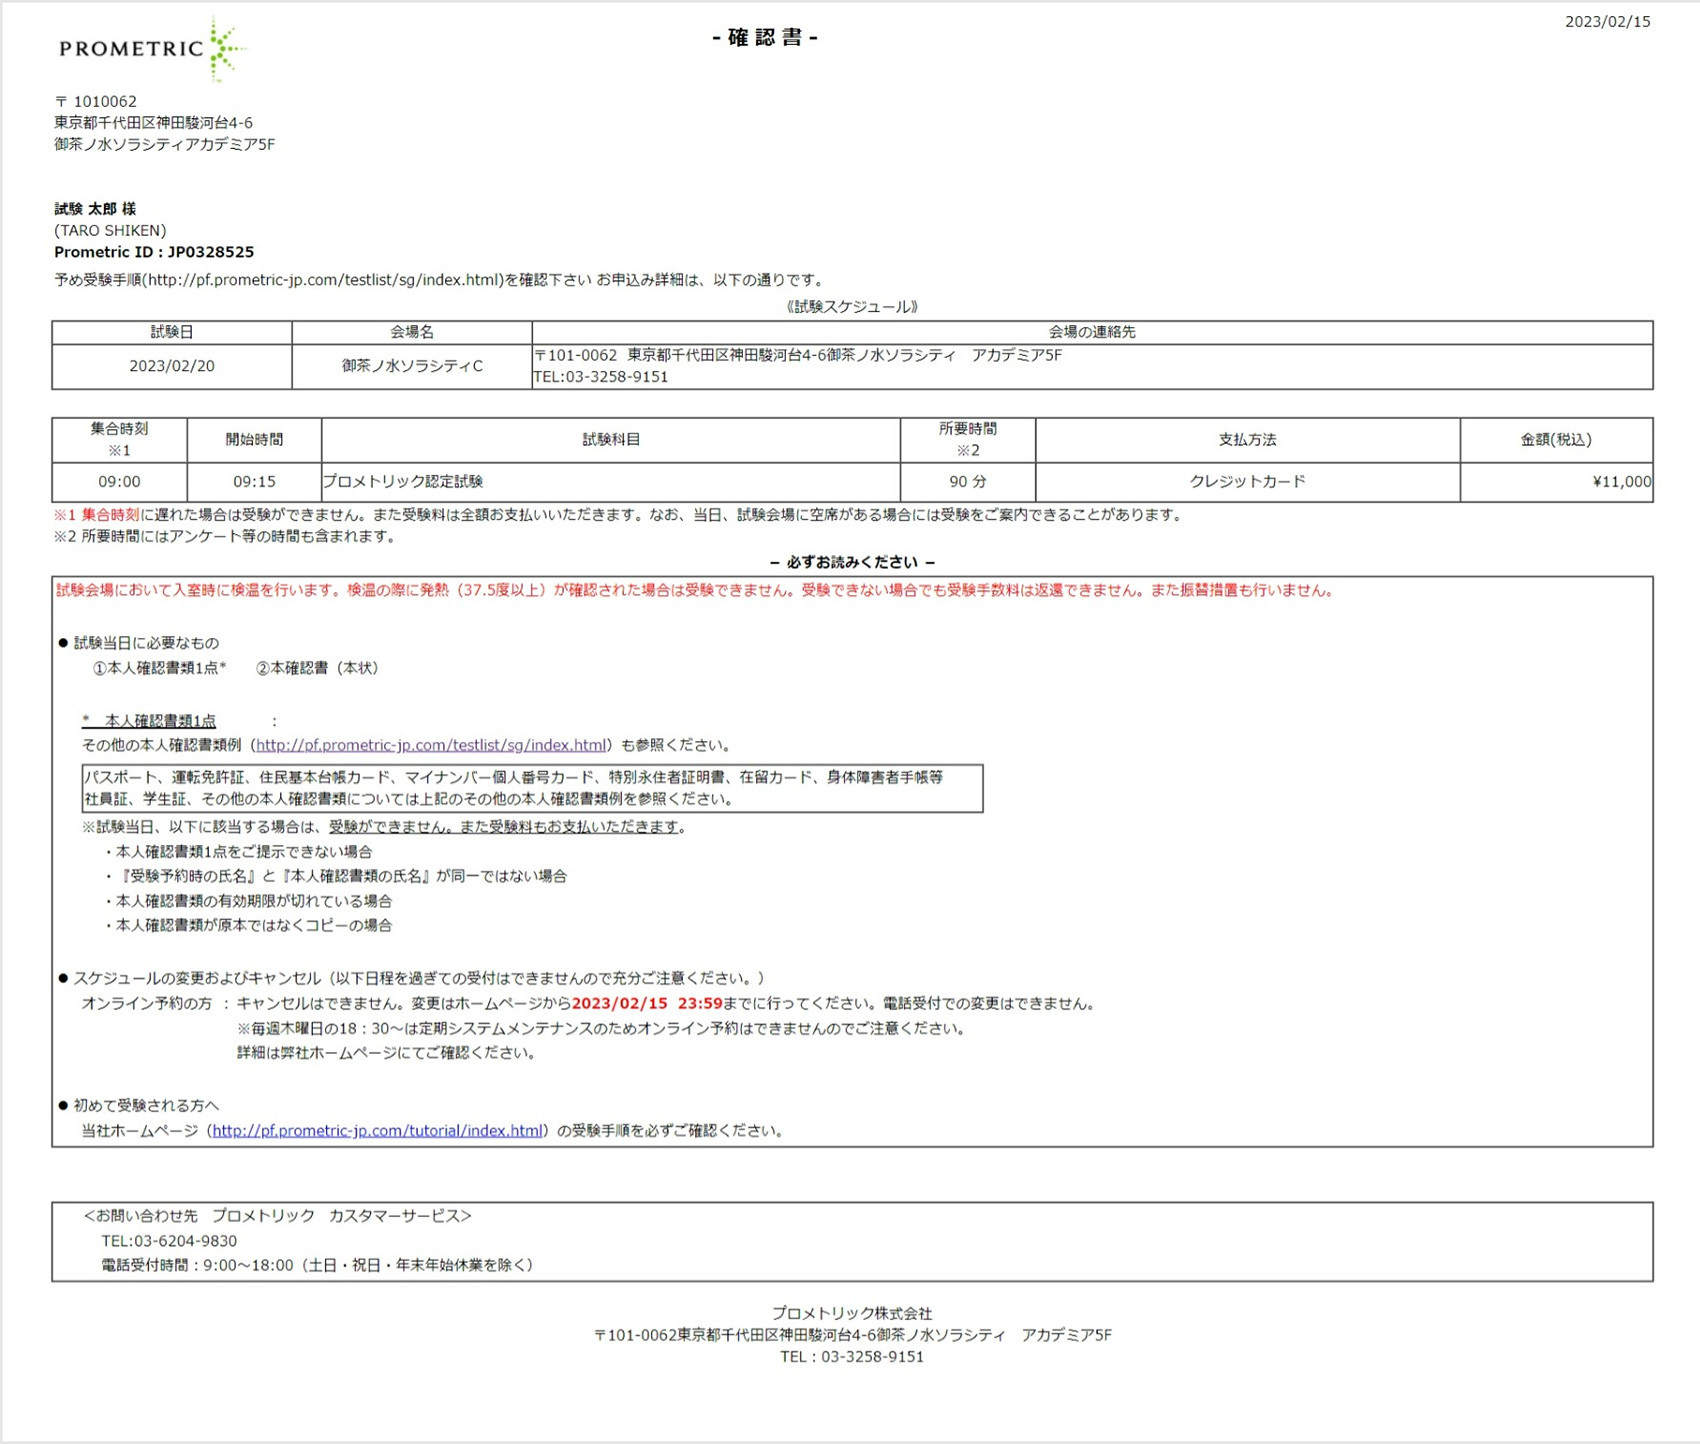Open the tutorial/index.html link

coord(377,1131)
